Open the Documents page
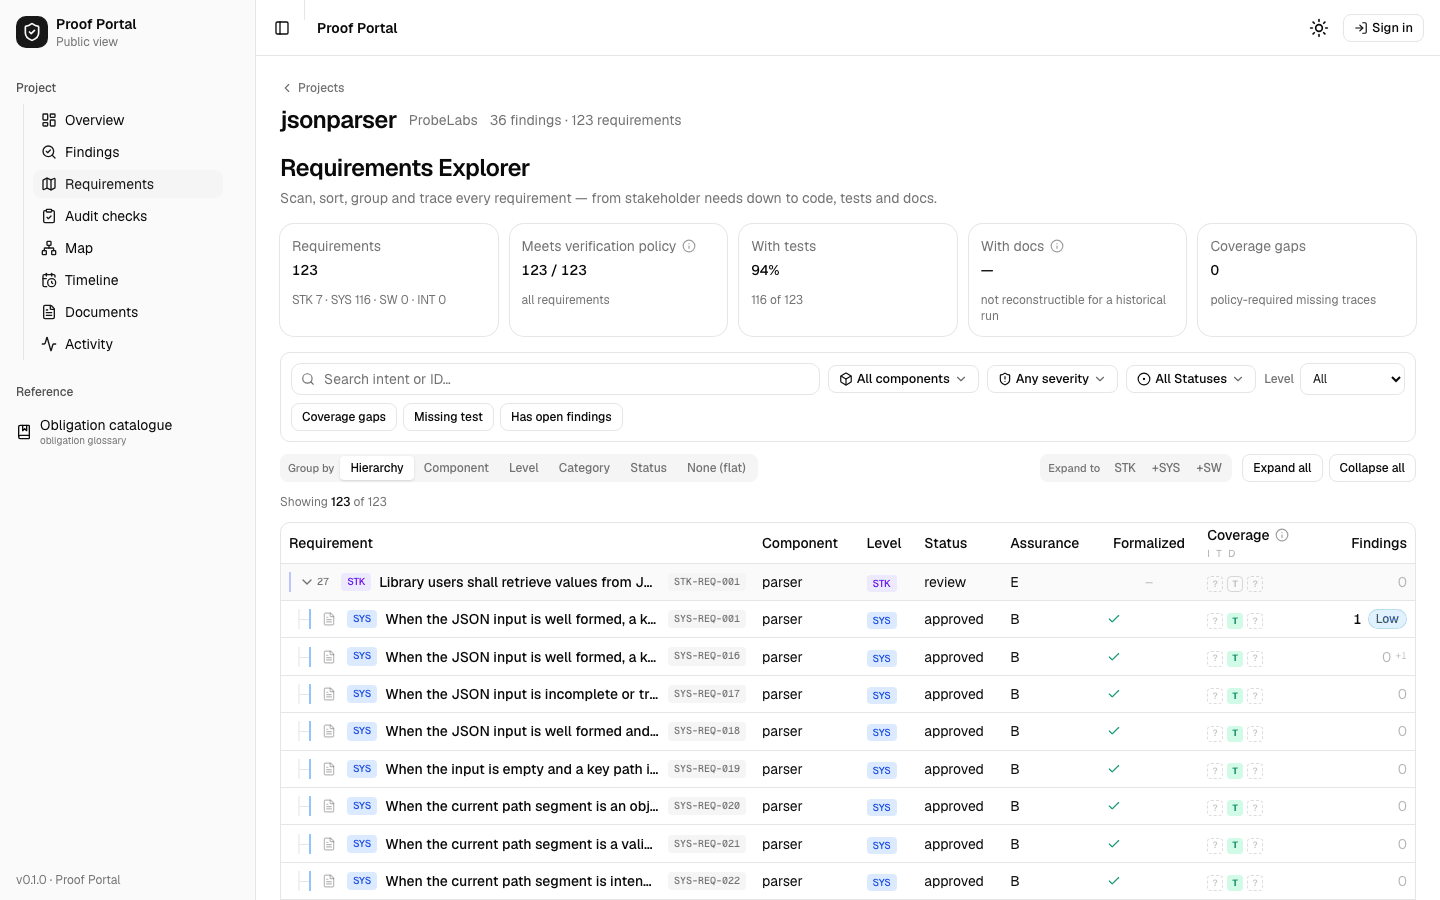This screenshot has width=1440, height=900. [128, 312]
